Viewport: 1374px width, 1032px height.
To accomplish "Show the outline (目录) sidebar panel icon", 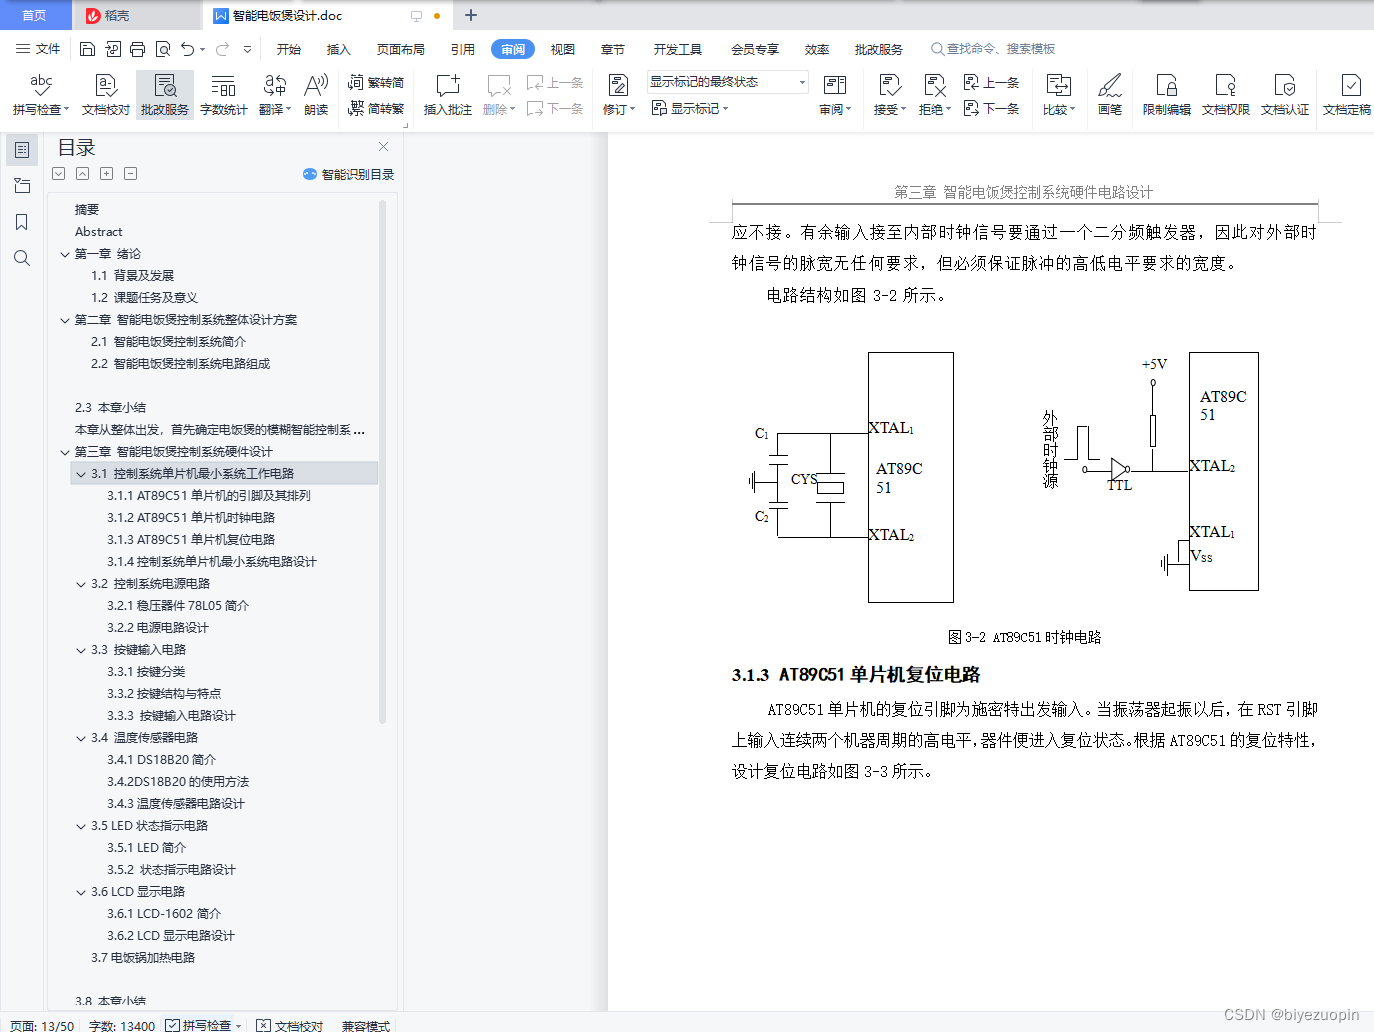I will tap(22, 150).
